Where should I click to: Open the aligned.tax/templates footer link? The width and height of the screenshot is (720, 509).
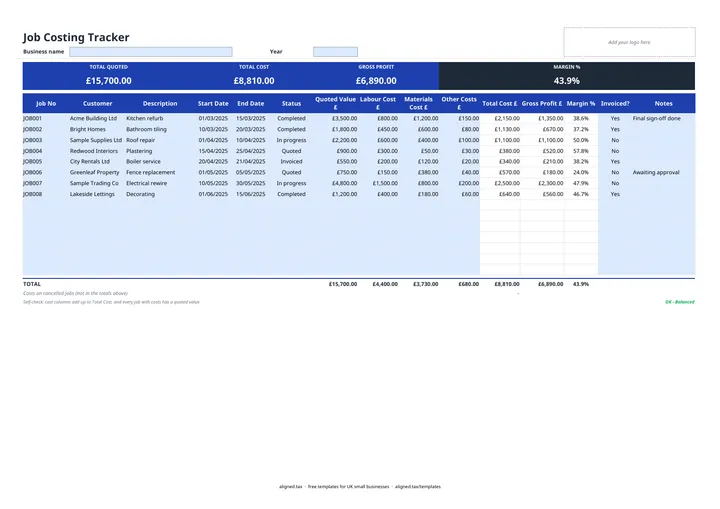[x=418, y=486]
